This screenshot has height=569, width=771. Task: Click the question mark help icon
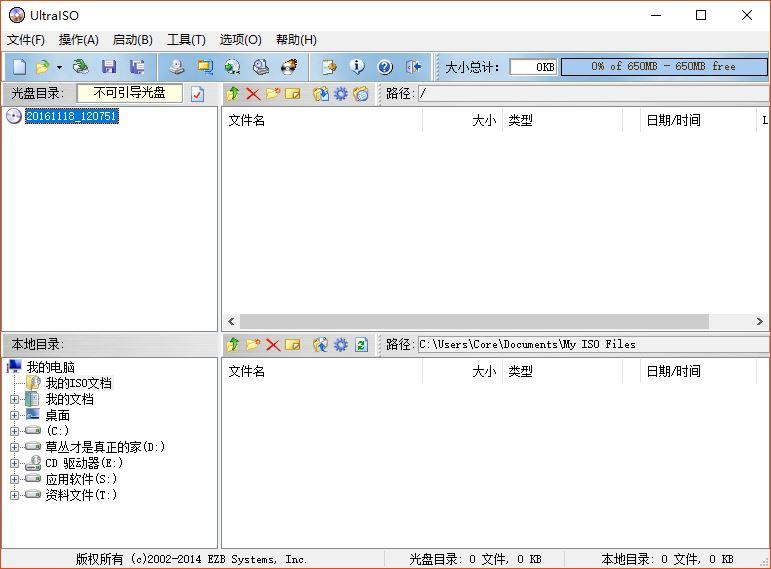pyautogui.click(x=385, y=67)
